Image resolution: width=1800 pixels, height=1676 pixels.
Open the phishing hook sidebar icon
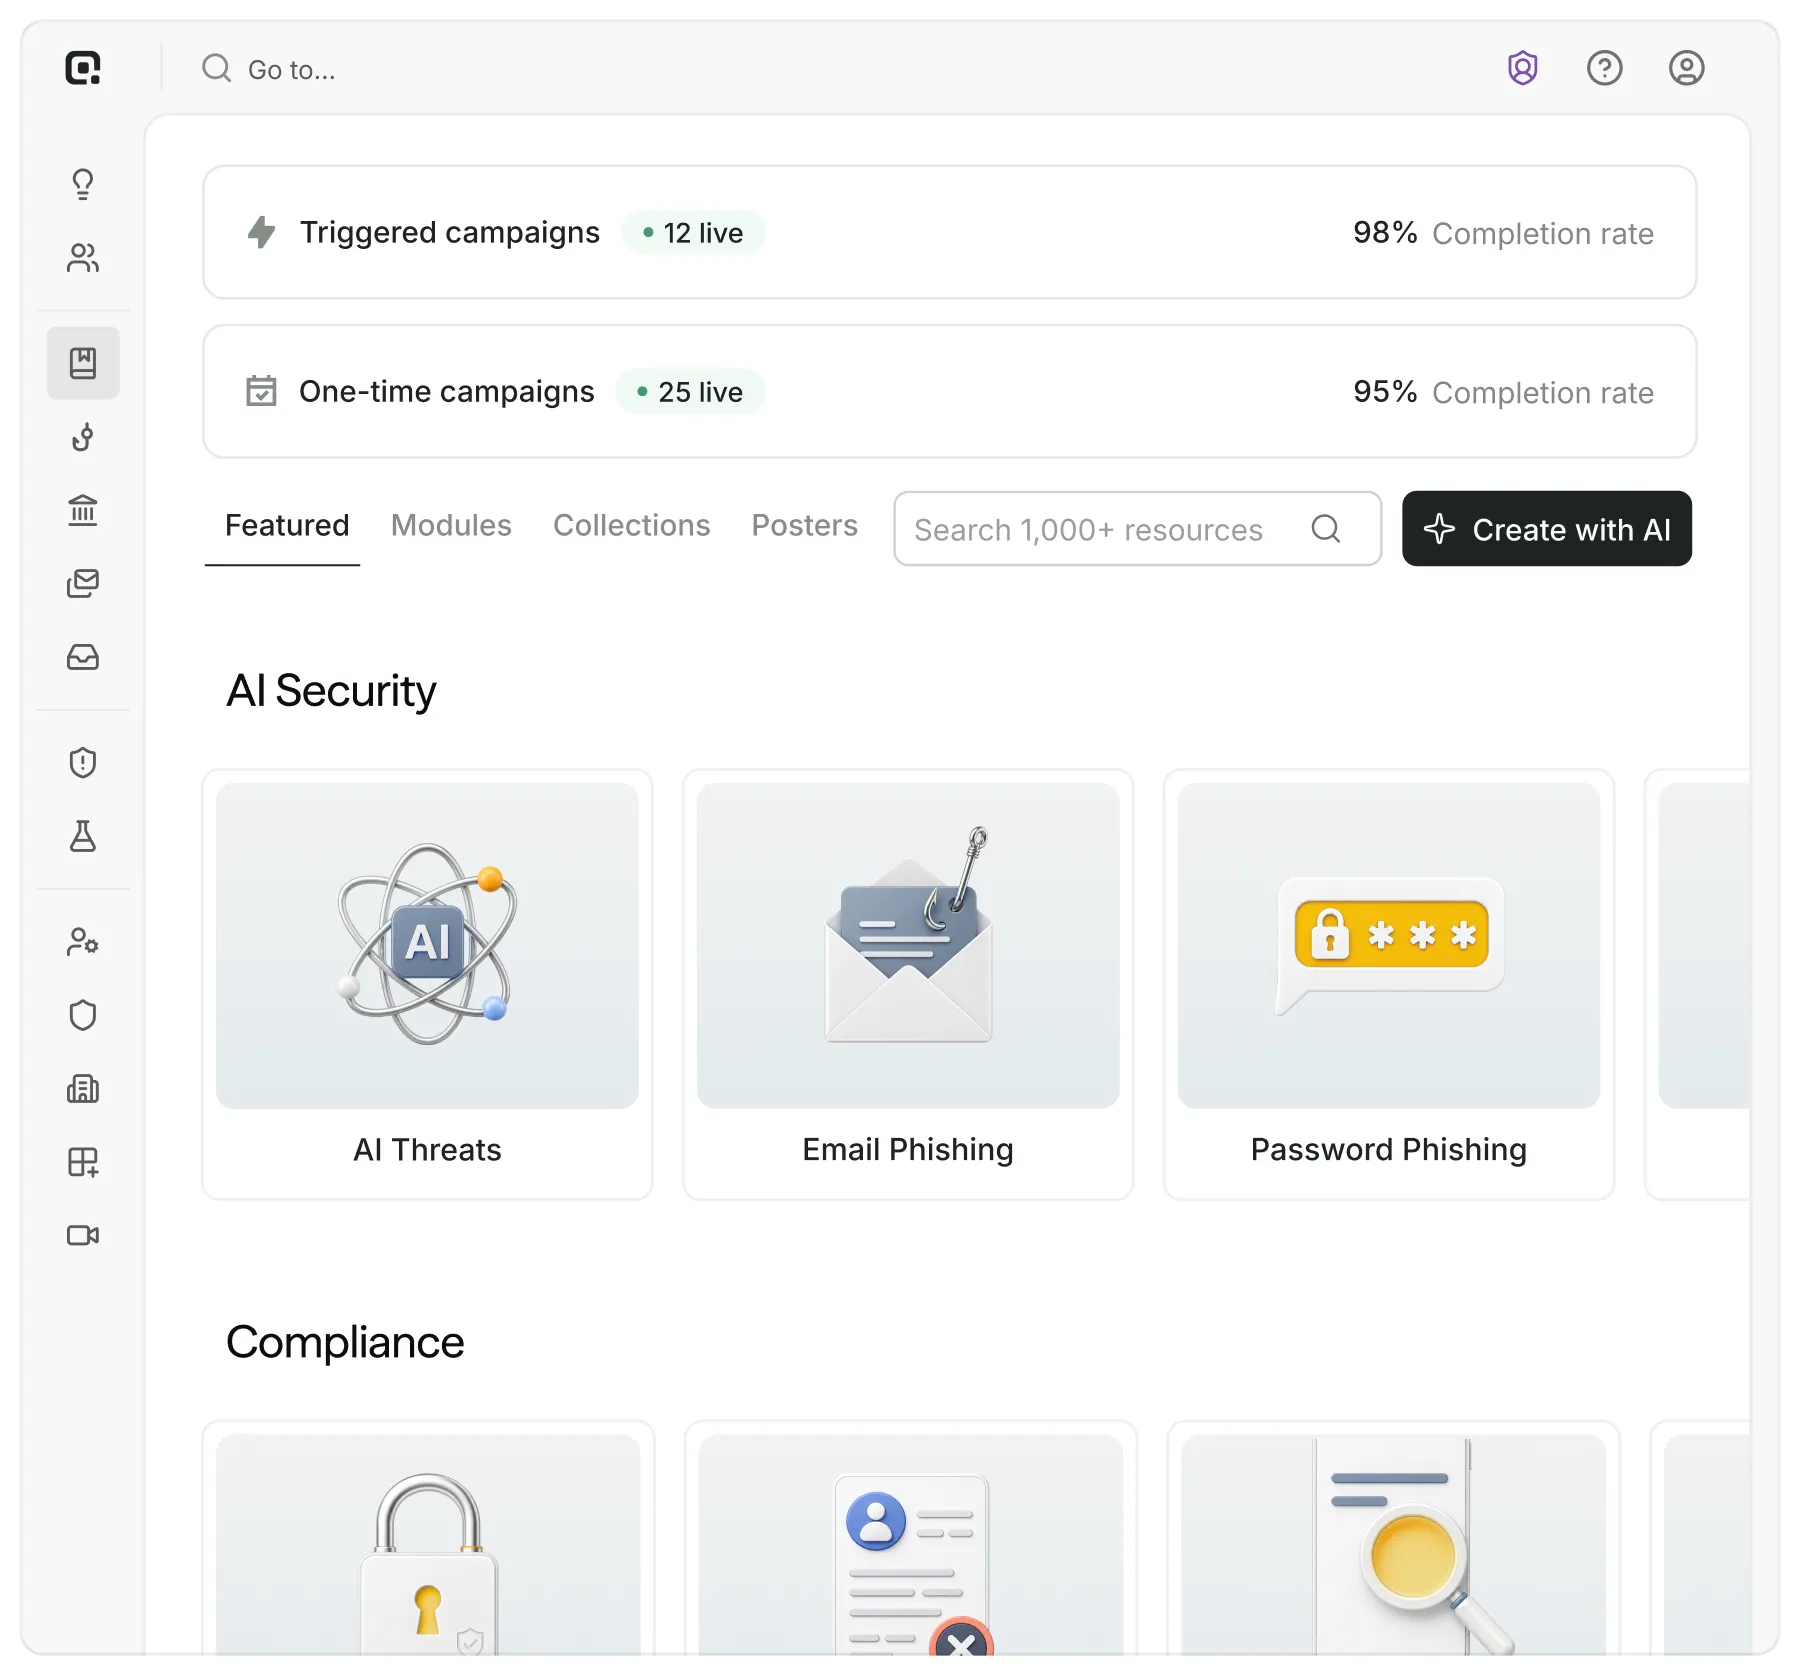[83, 437]
